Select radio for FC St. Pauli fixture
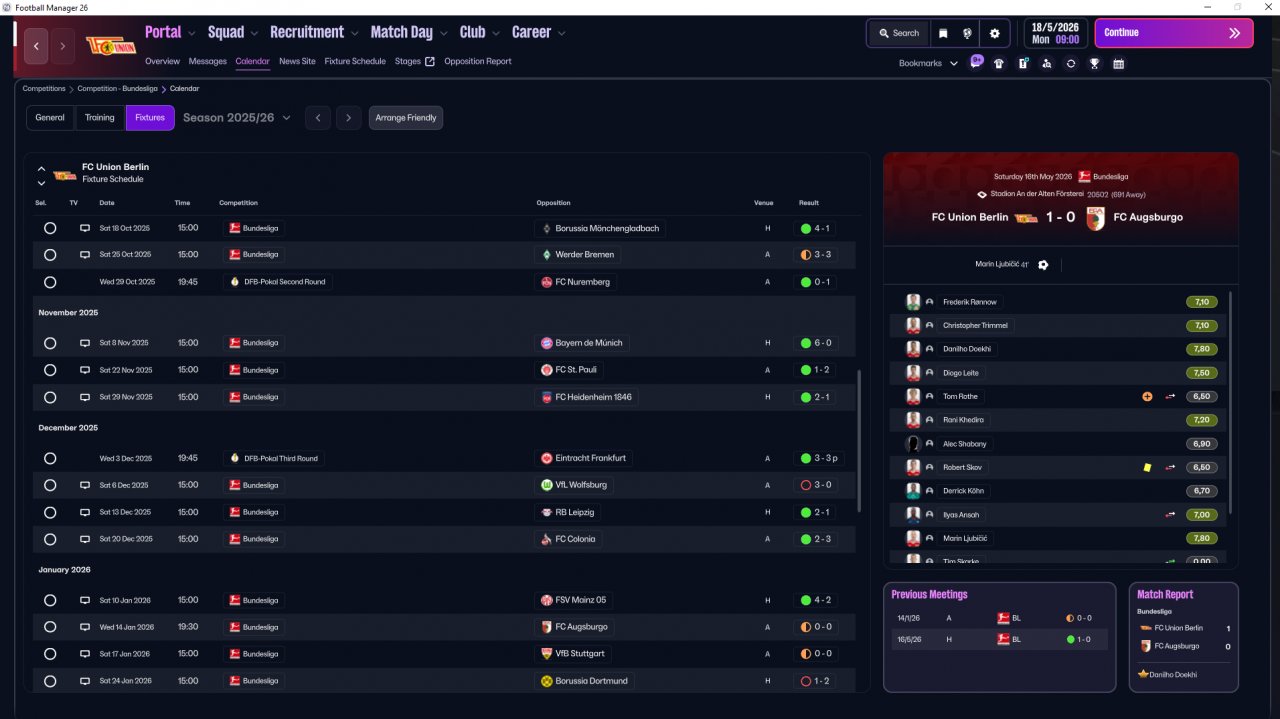This screenshot has width=1280, height=719. (50, 370)
